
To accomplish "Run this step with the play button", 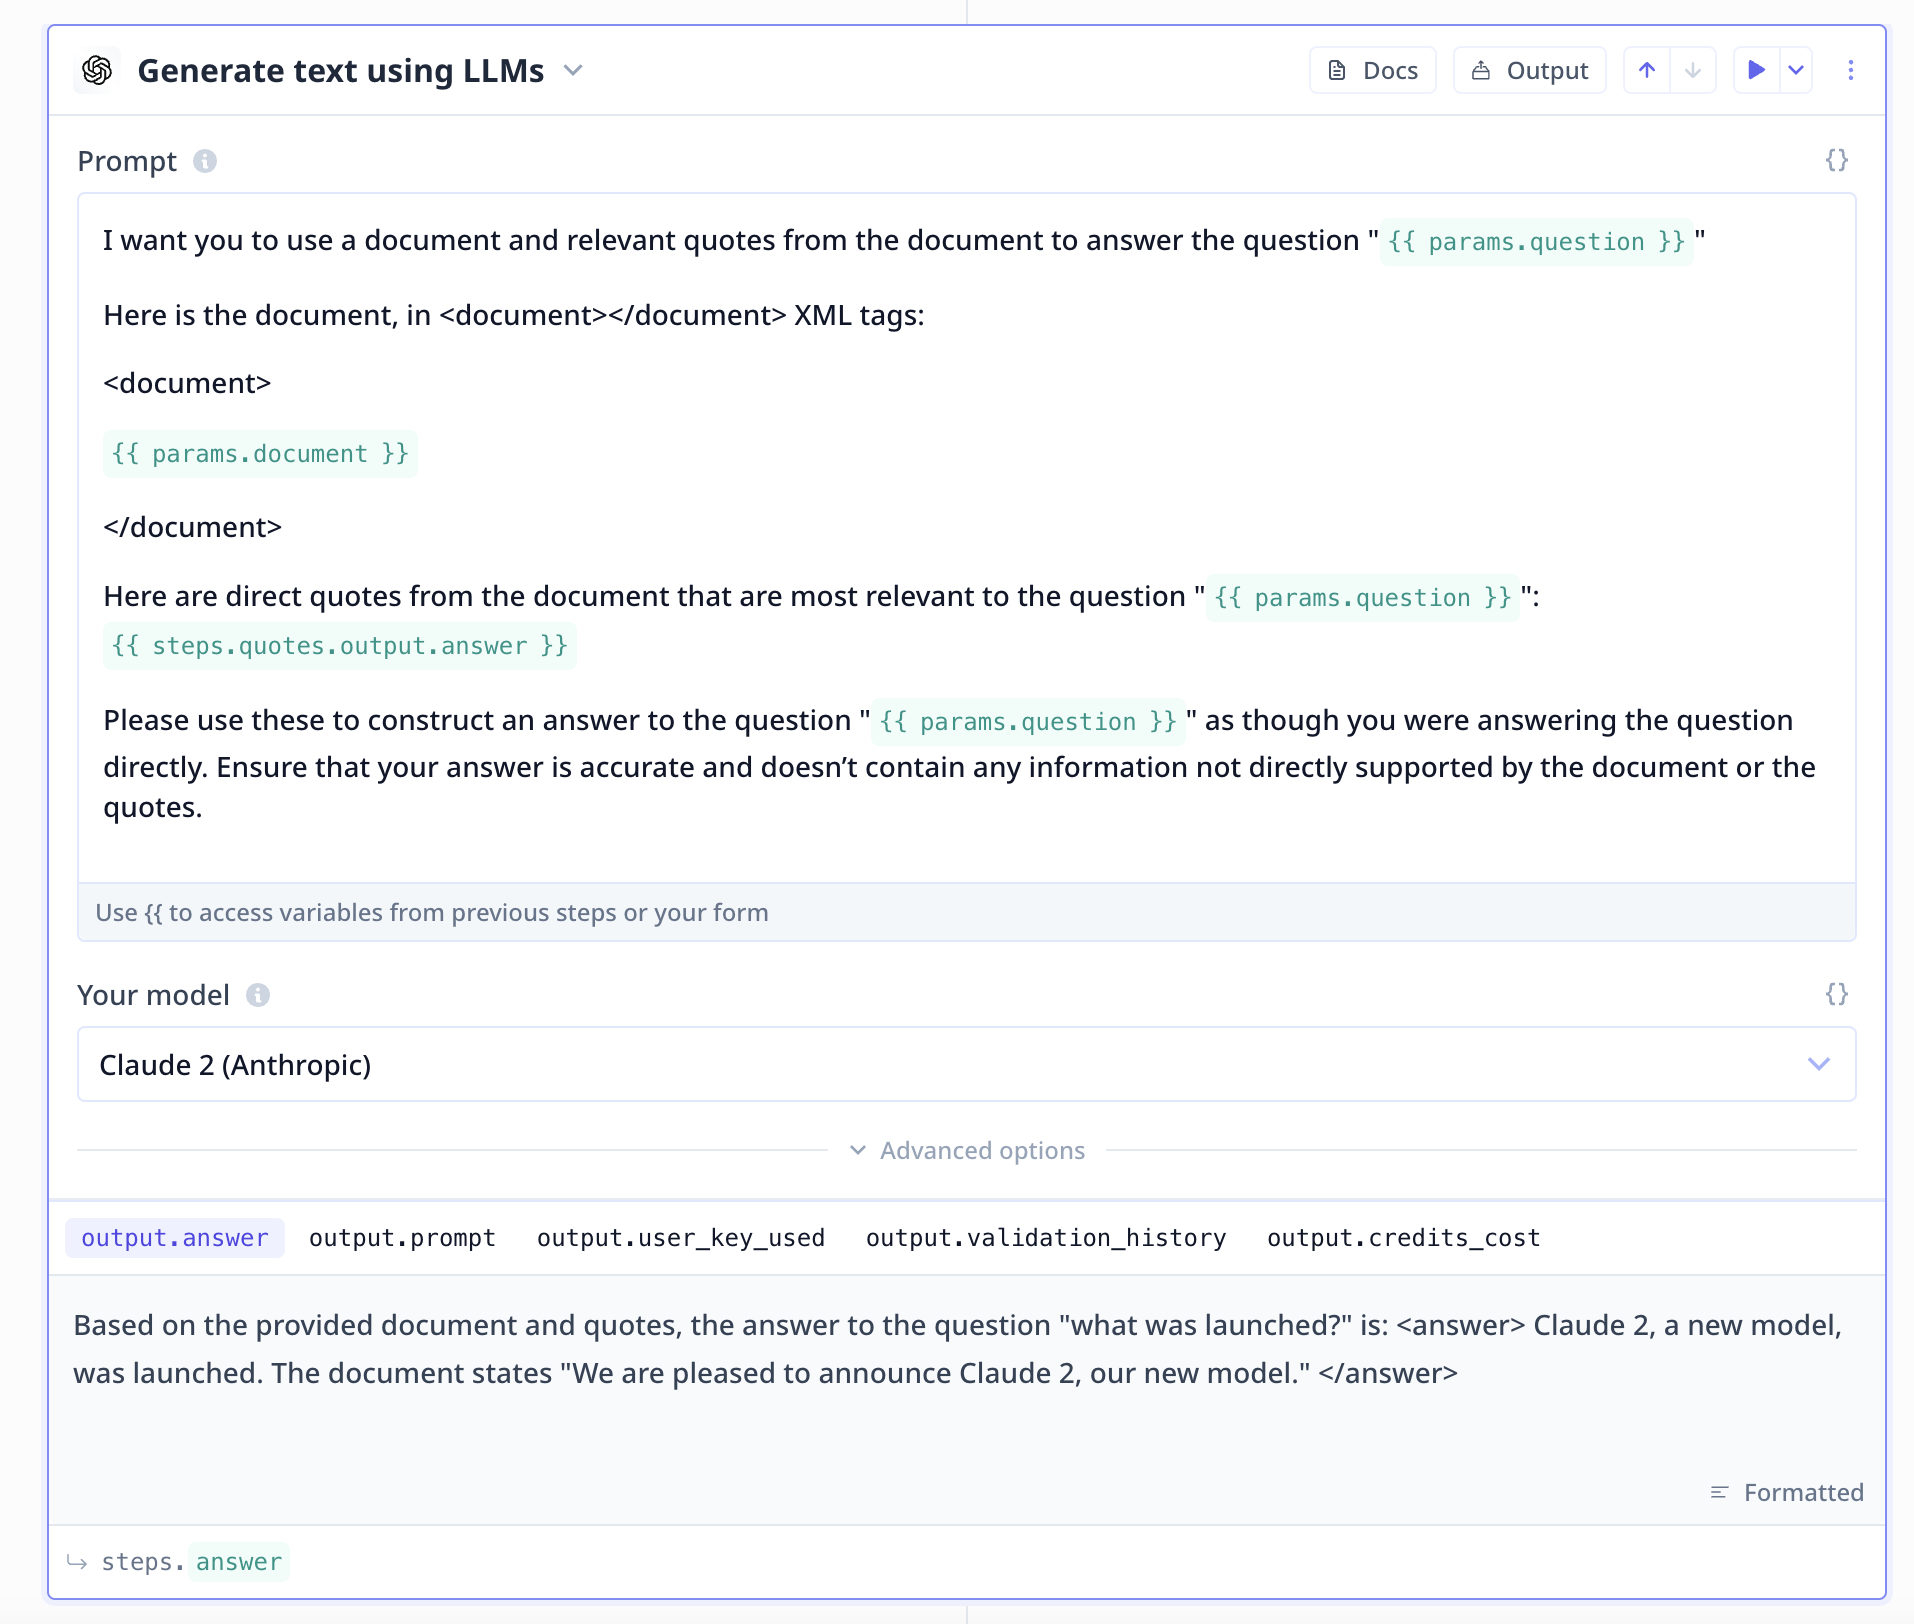I will tap(1756, 70).
